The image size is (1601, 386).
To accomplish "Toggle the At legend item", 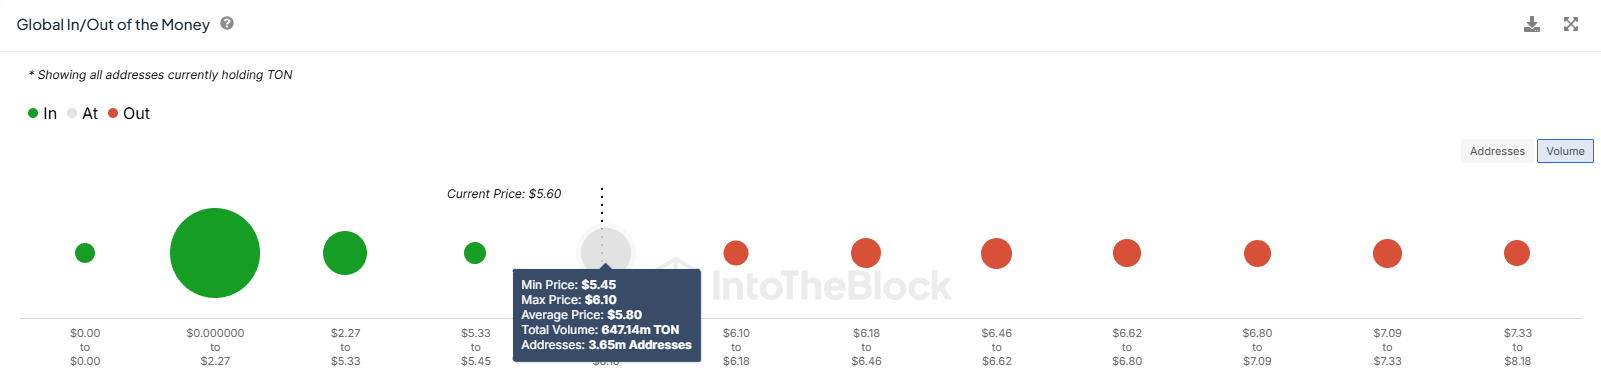I will pyautogui.click(x=83, y=113).
